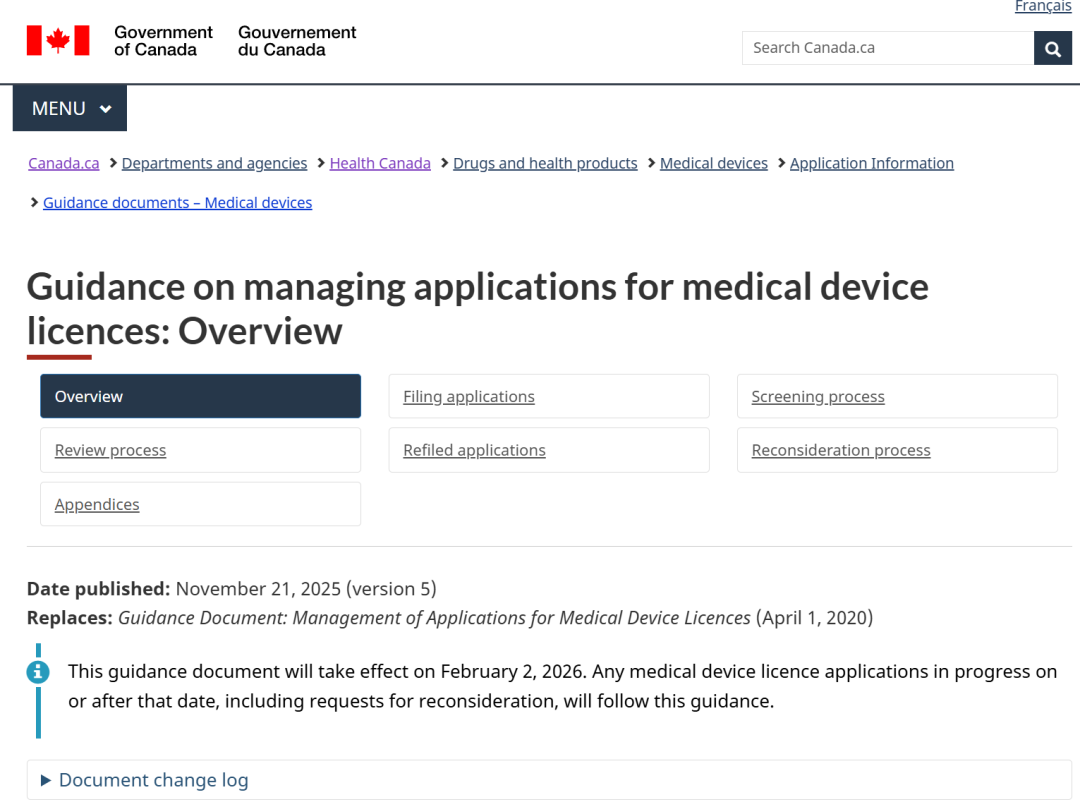This screenshot has height=802, width=1080.
Task: Click the 'Replaces: Guidance Document' line
Action: [x=450, y=618]
